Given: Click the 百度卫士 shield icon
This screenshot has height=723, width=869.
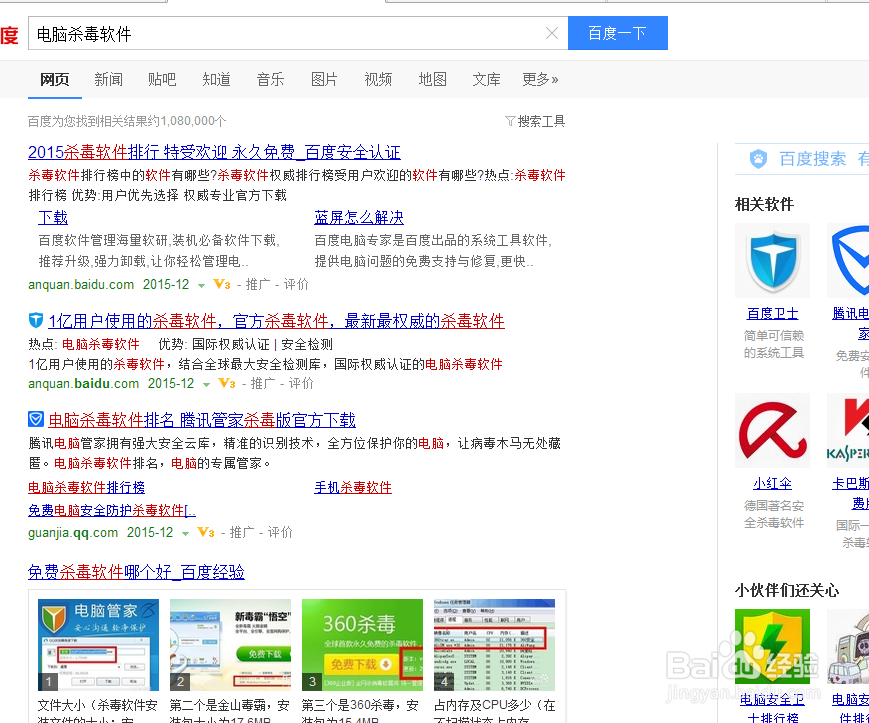Looking at the screenshot, I should 773,261.
